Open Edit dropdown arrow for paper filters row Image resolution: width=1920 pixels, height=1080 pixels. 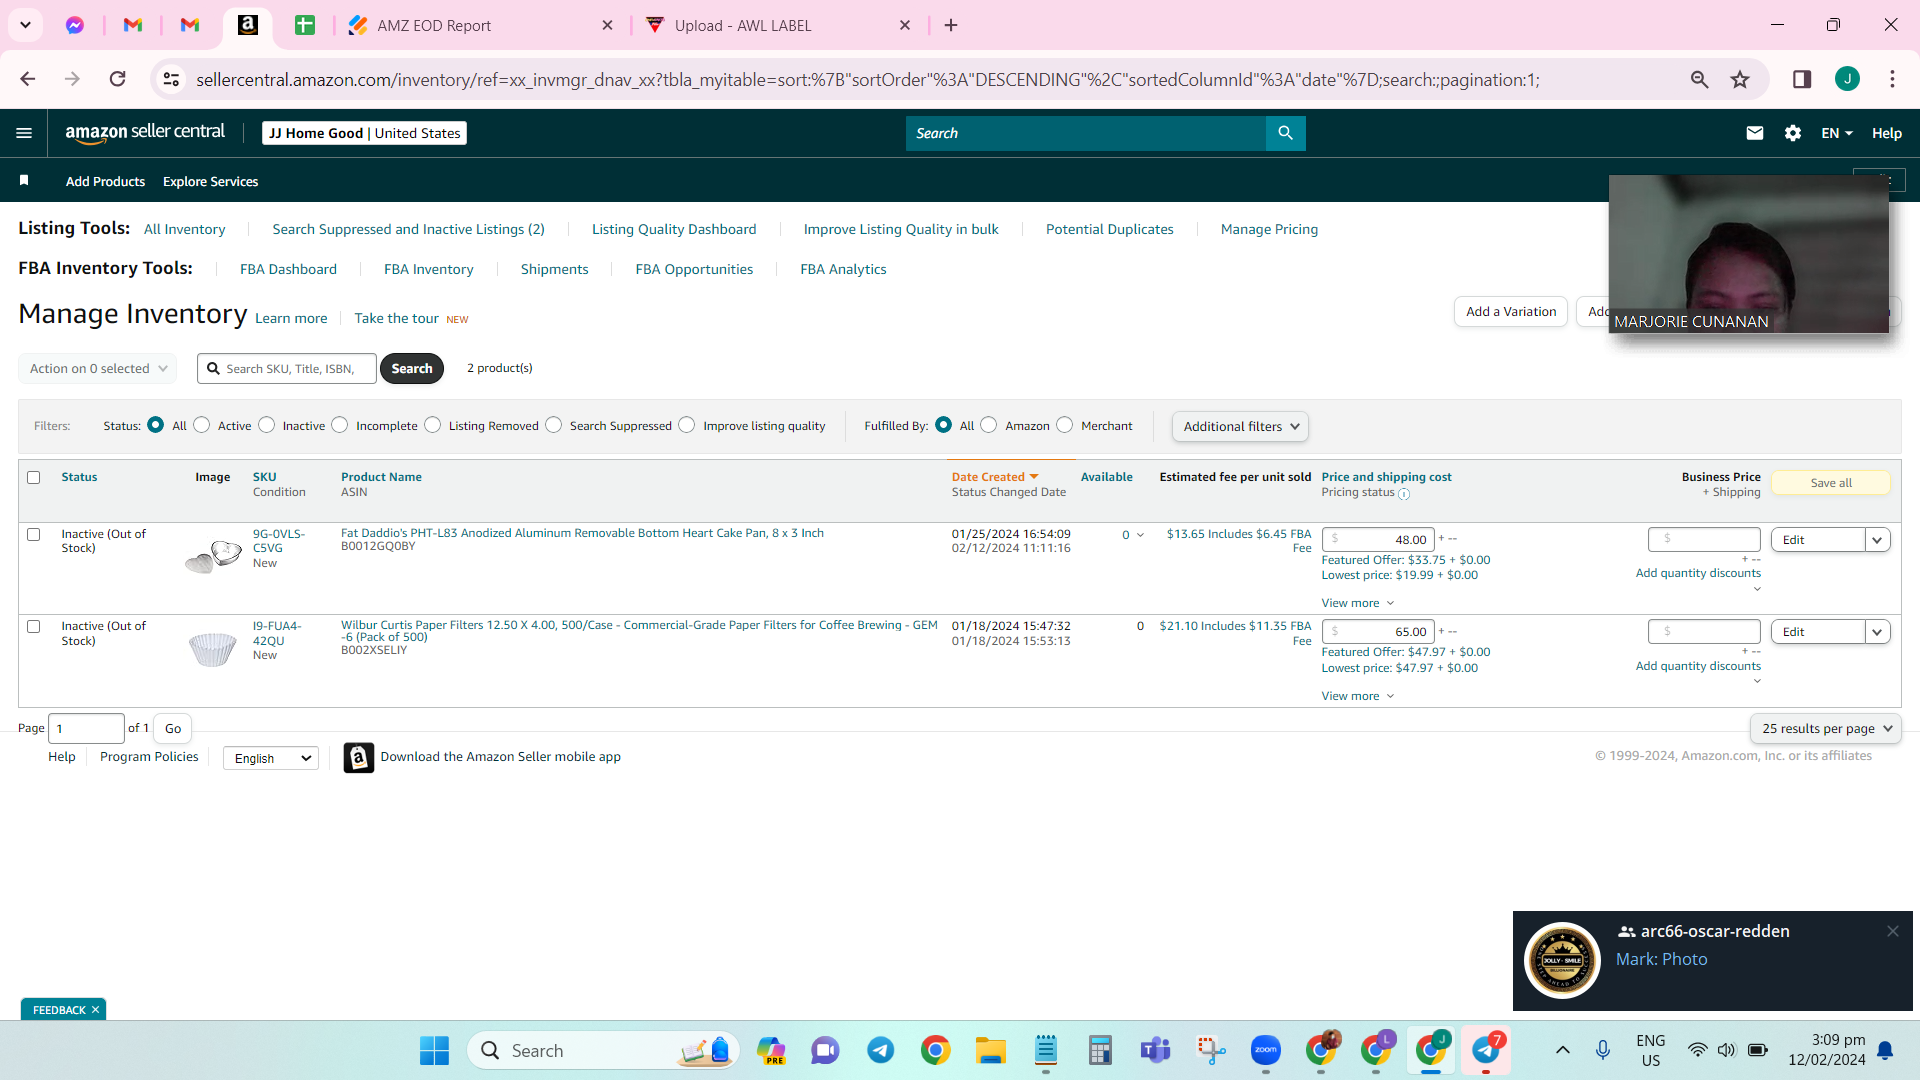[1877, 632]
